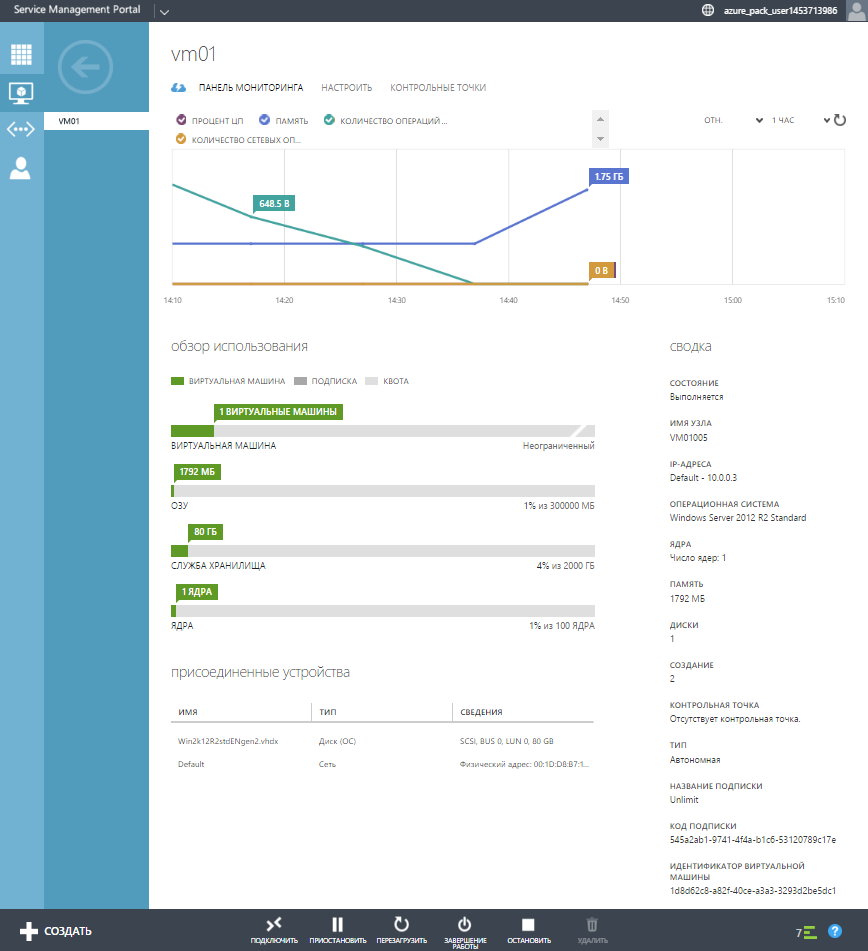Image resolution: width=868 pixels, height=951 pixels.
Task: Pause the VM with ПРИОСТАНОВИТЬ
Action: [337, 925]
